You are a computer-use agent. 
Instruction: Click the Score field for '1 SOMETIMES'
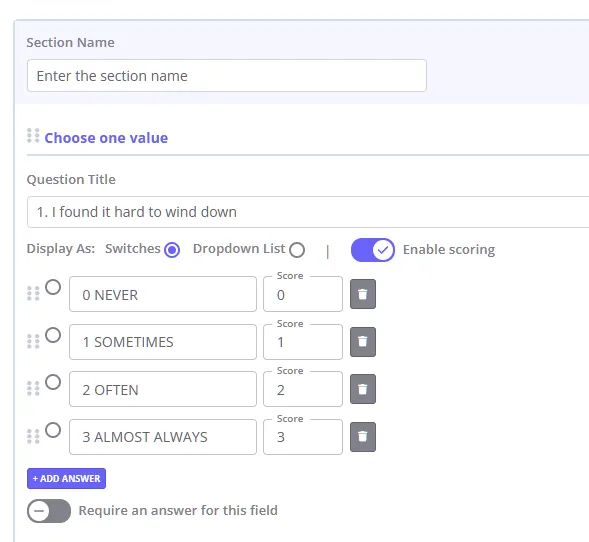click(x=303, y=342)
